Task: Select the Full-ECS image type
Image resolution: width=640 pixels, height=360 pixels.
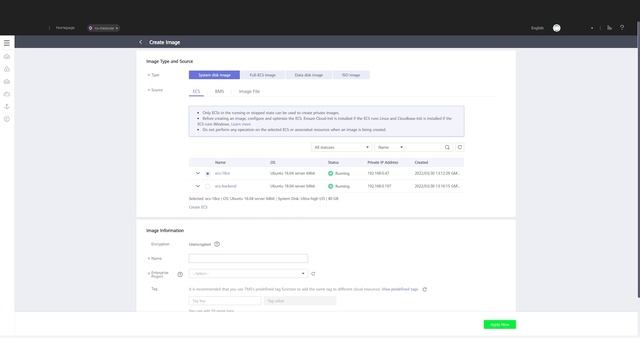Action: coord(262,75)
